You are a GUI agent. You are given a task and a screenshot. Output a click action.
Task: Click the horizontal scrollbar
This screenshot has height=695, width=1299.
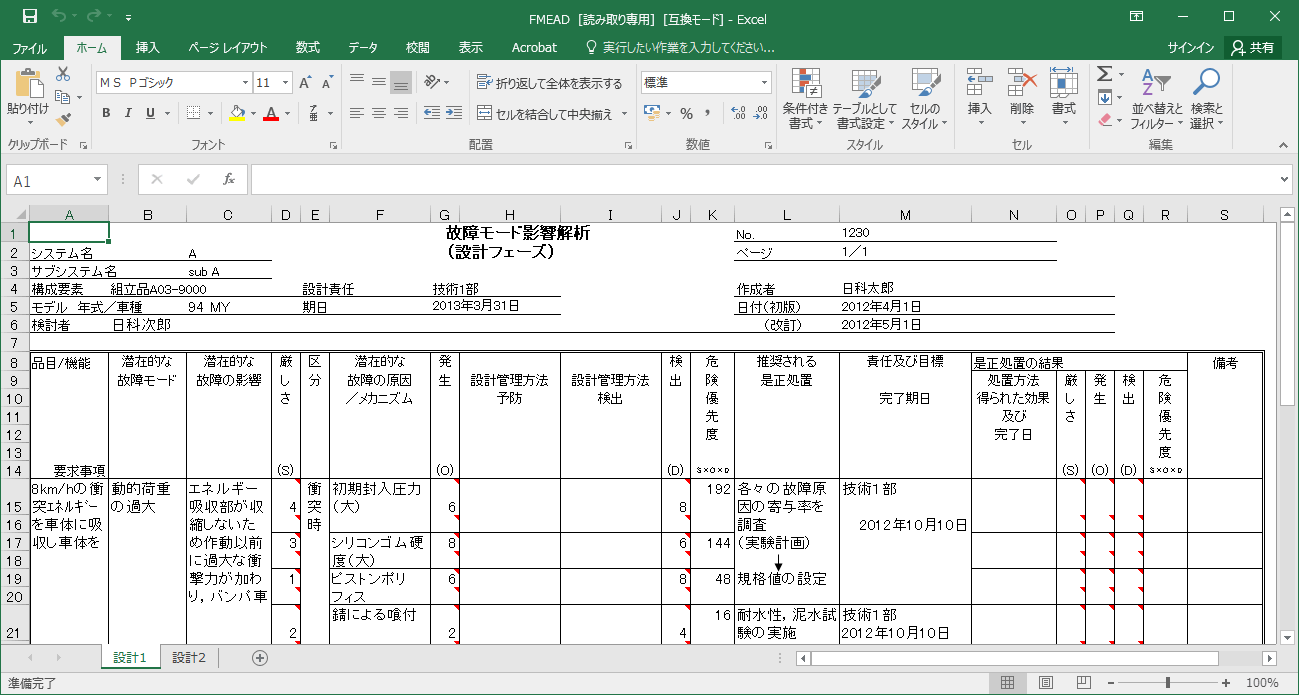tap(1015, 658)
